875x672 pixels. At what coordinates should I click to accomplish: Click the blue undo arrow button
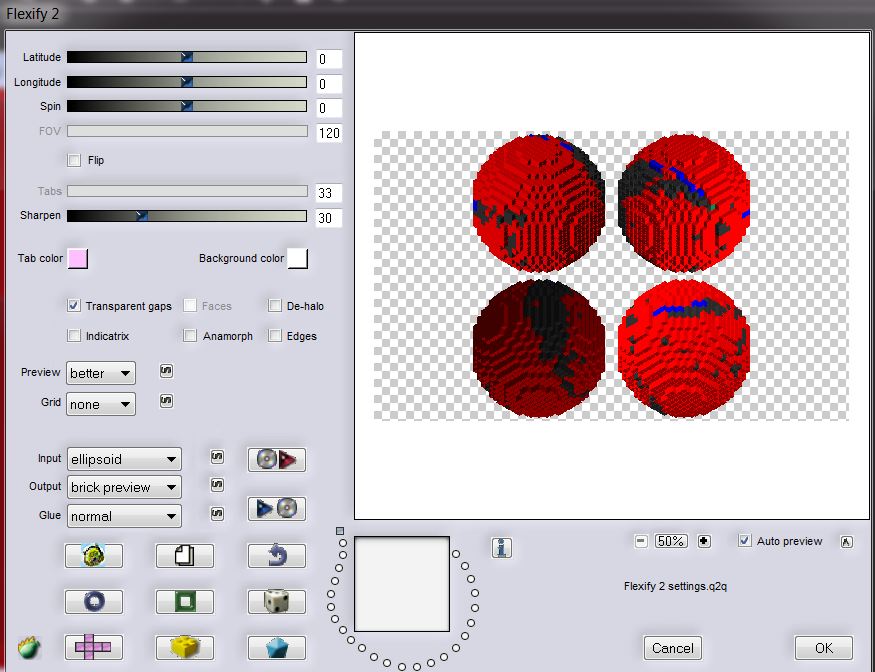click(x=277, y=556)
